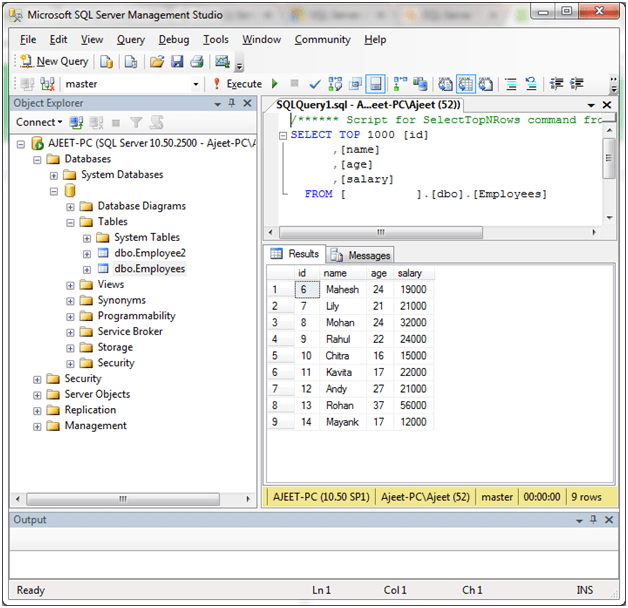Expand the Programmability folder node
Image resolution: width=628 pixels, height=608 pixels.
71,316
